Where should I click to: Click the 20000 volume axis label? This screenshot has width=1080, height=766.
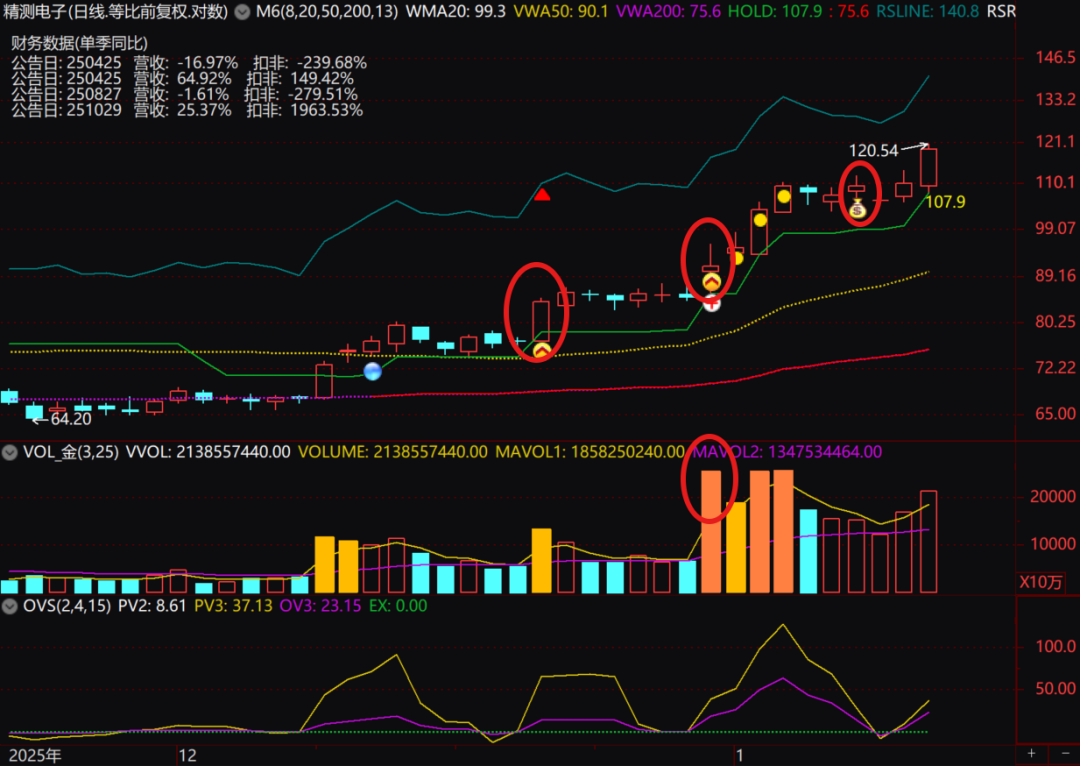1052,497
